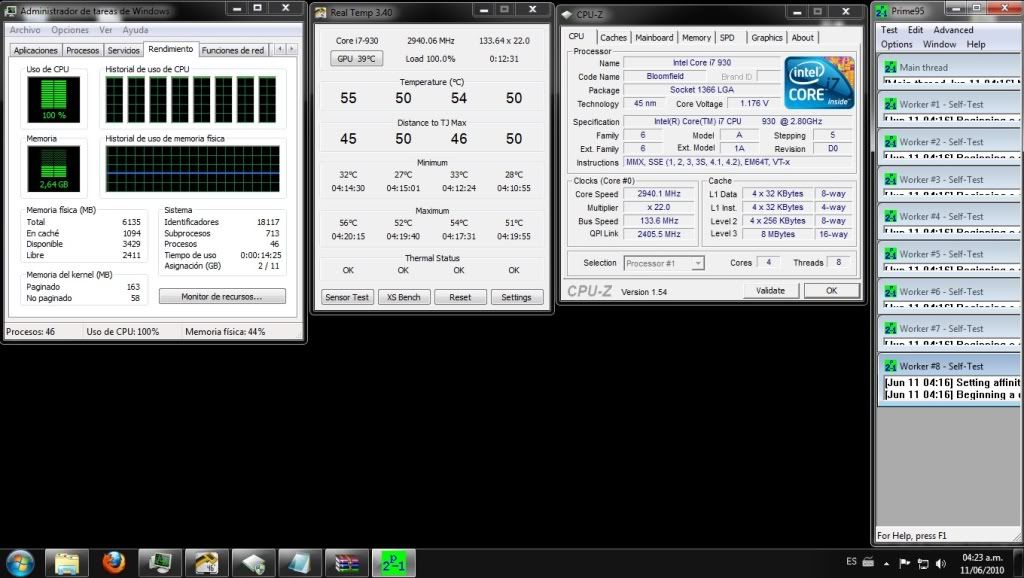
Task: Click the Prime95 title bar icon
Action: [882, 10]
